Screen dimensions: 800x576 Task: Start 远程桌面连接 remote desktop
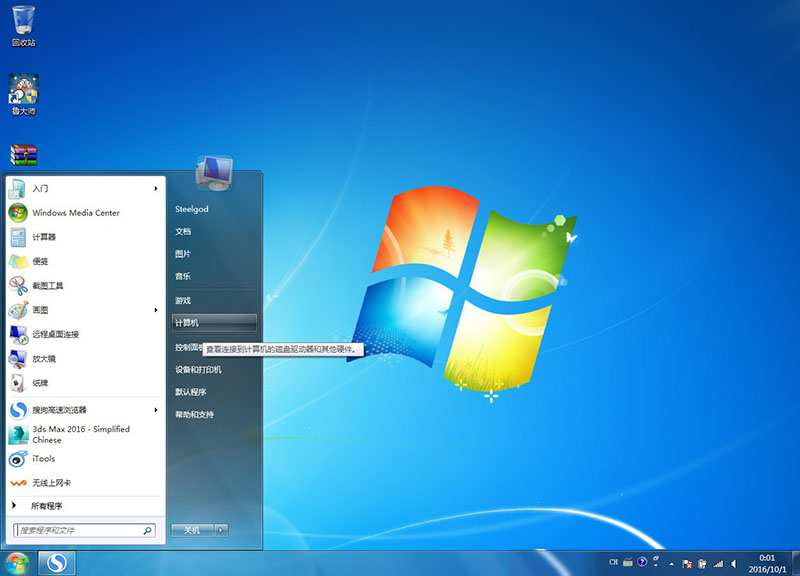point(85,335)
